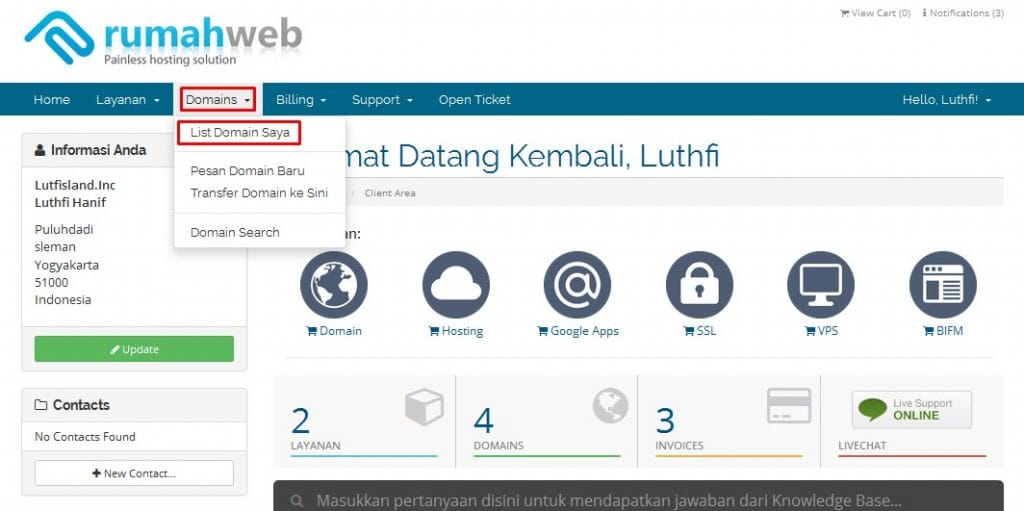This screenshot has height=511, width=1024.
Task: Select Domain Search menu entry
Action: 235,233
